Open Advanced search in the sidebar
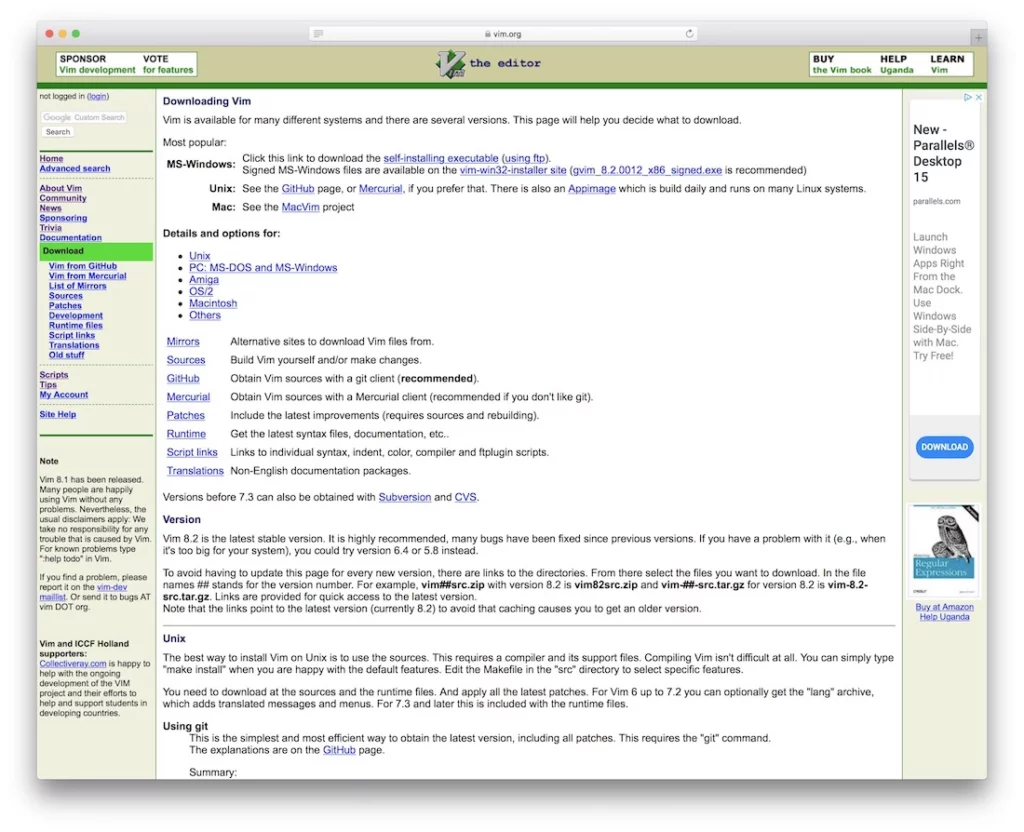The width and height of the screenshot is (1024, 832). 74,168
